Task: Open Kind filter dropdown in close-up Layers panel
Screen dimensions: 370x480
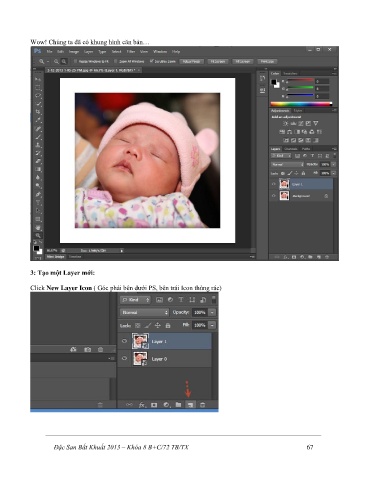Action: [x=135, y=300]
